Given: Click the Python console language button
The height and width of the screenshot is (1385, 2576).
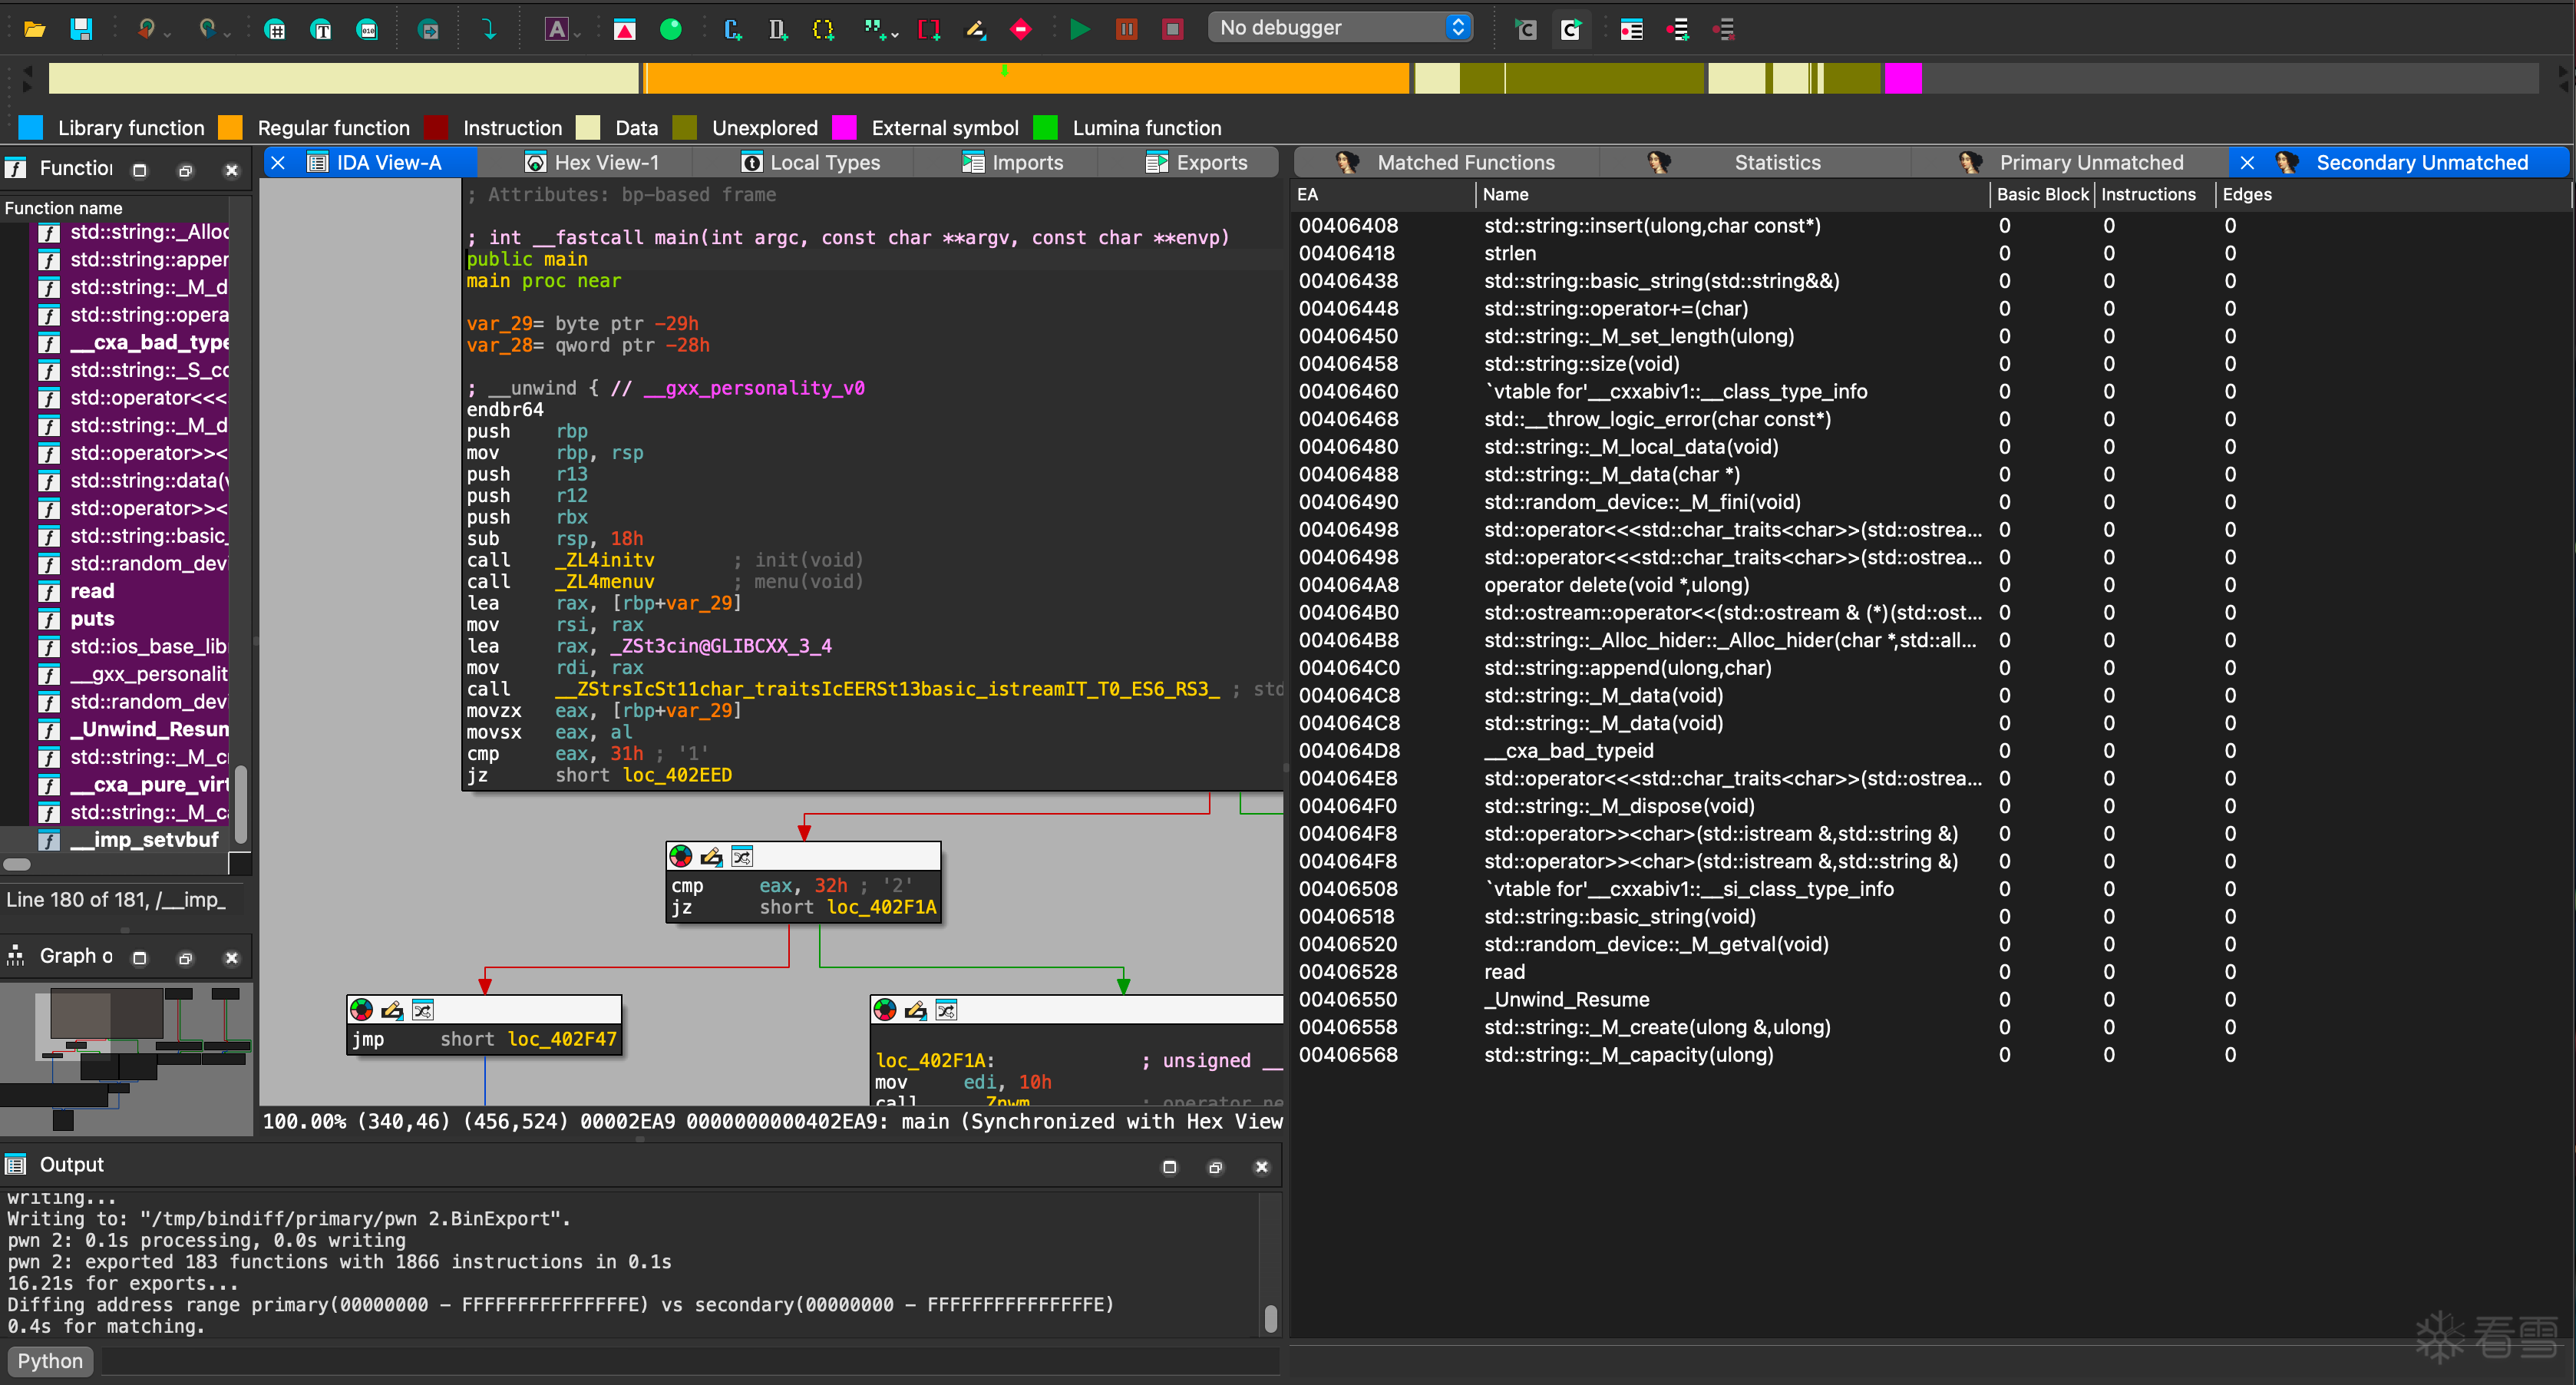Looking at the screenshot, I should 50,1360.
